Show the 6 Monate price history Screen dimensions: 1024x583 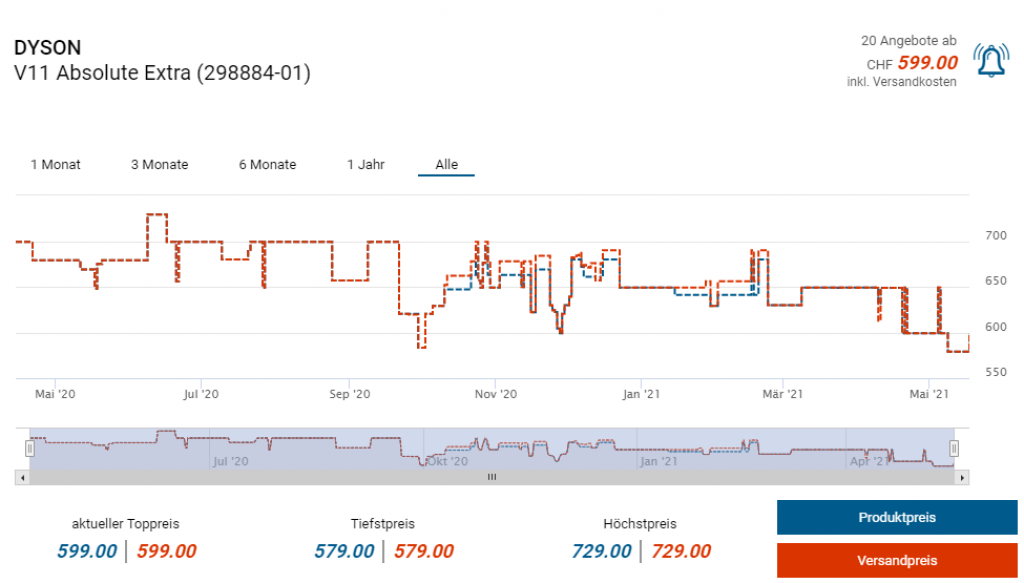(x=267, y=164)
